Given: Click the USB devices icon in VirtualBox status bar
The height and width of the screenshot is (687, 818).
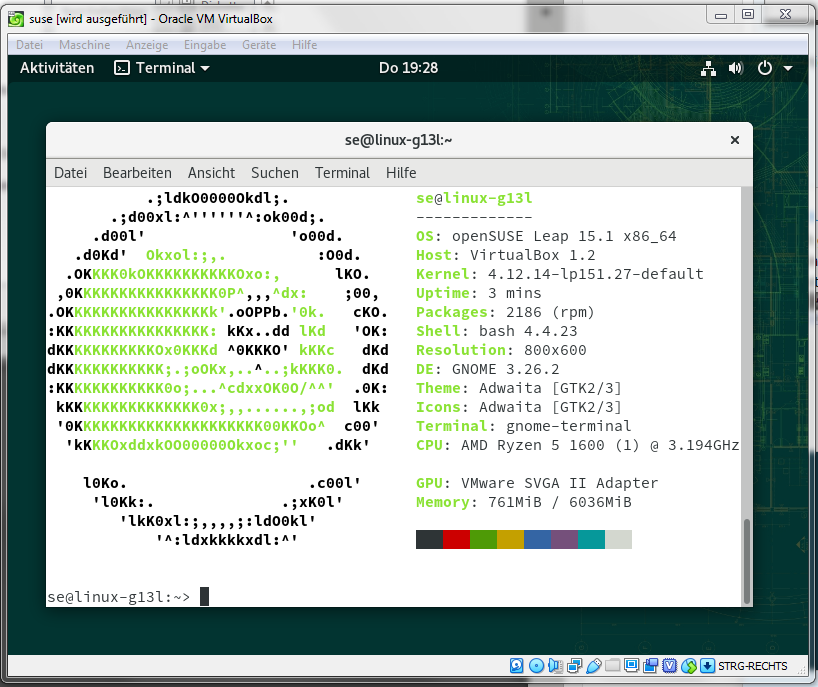Looking at the screenshot, I should [594, 666].
